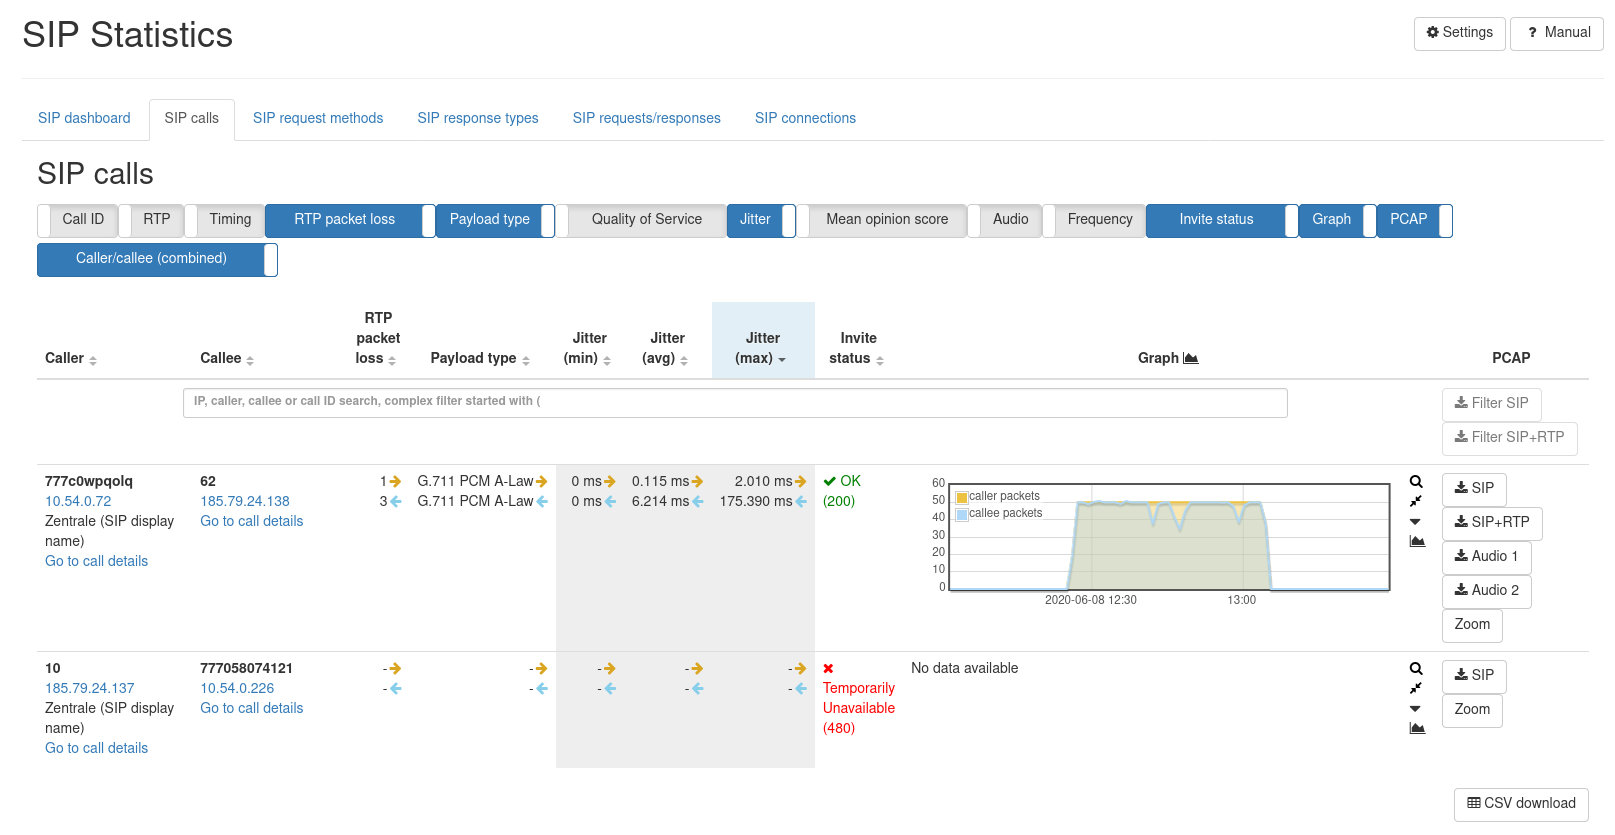The image size is (1615, 835).
Task: Click the Filter SIP button
Action: point(1491,404)
